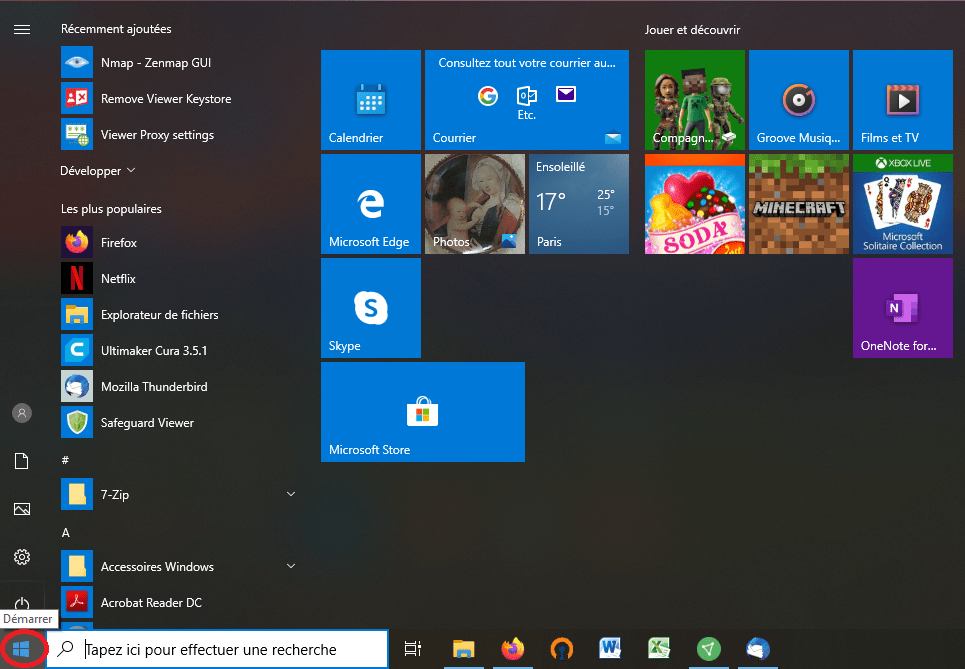Open the Courrier mail tile

[527, 100]
